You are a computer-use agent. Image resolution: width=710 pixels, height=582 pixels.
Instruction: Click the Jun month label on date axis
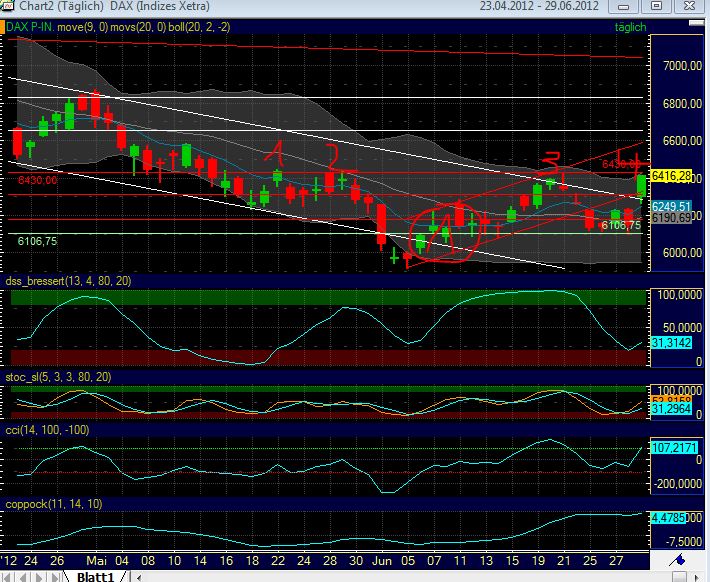tap(382, 561)
